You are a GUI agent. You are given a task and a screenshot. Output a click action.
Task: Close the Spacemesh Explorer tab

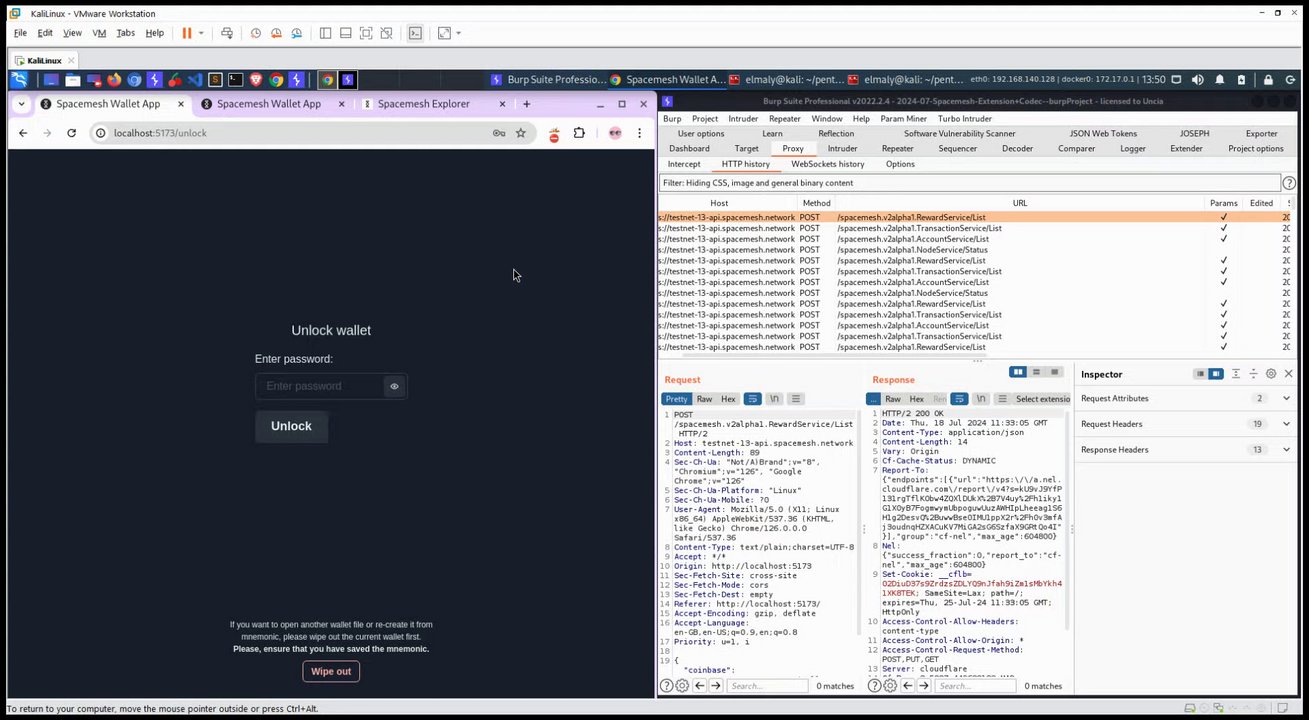pyautogui.click(x=502, y=104)
